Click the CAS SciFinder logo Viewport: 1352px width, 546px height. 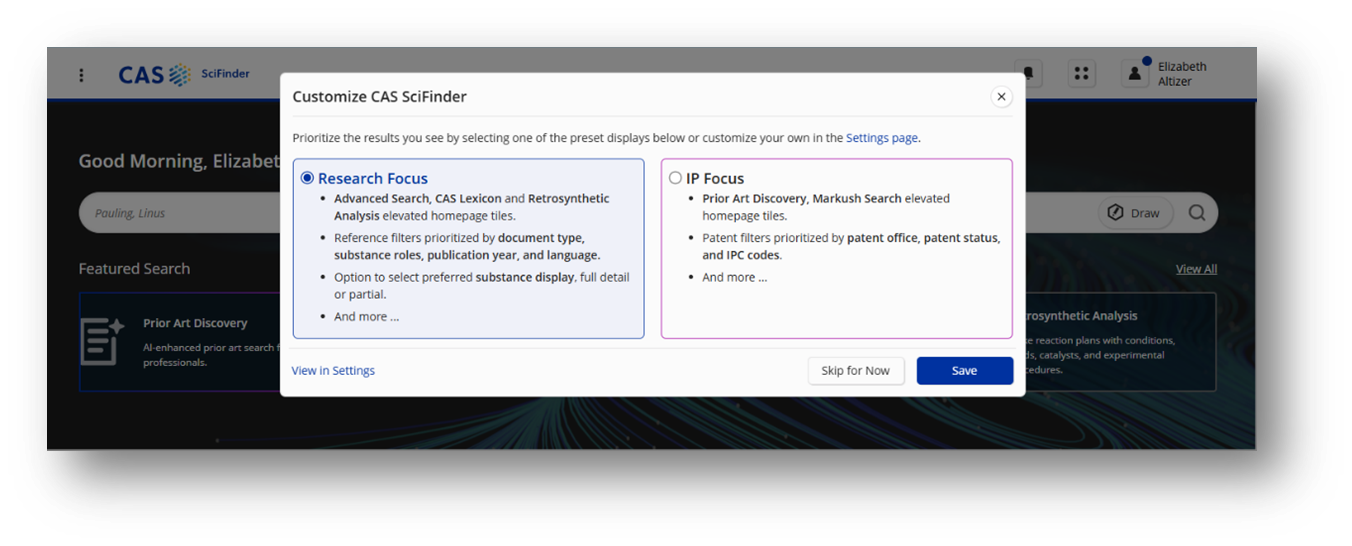click(x=184, y=75)
